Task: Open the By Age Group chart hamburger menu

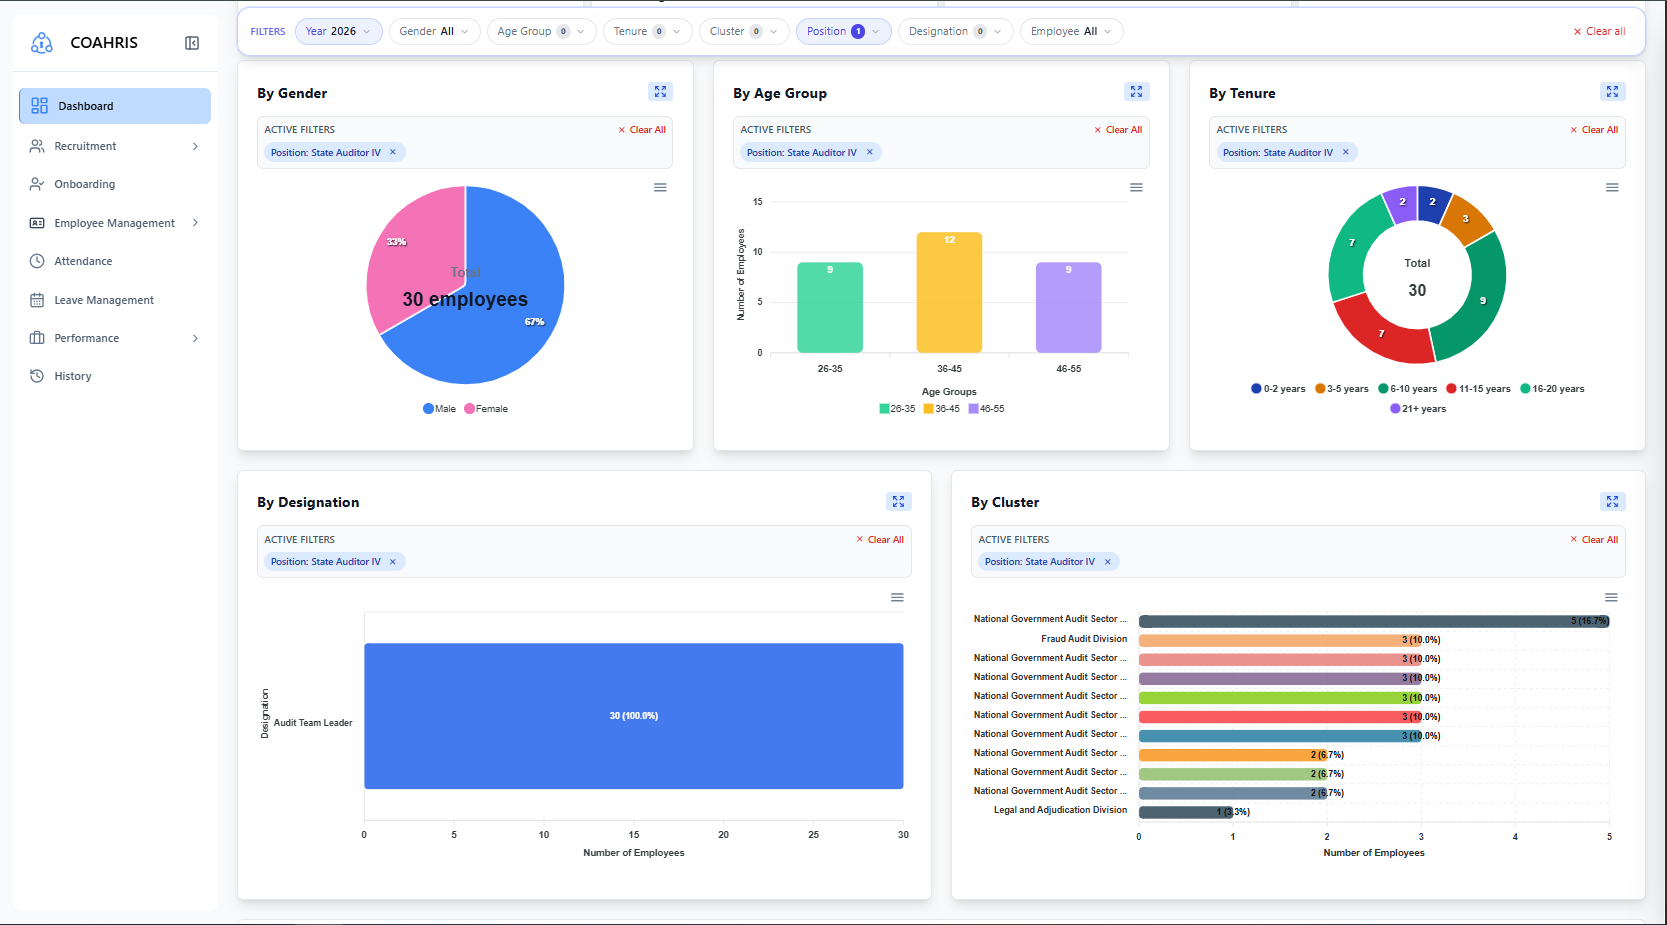Action: click(1136, 188)
